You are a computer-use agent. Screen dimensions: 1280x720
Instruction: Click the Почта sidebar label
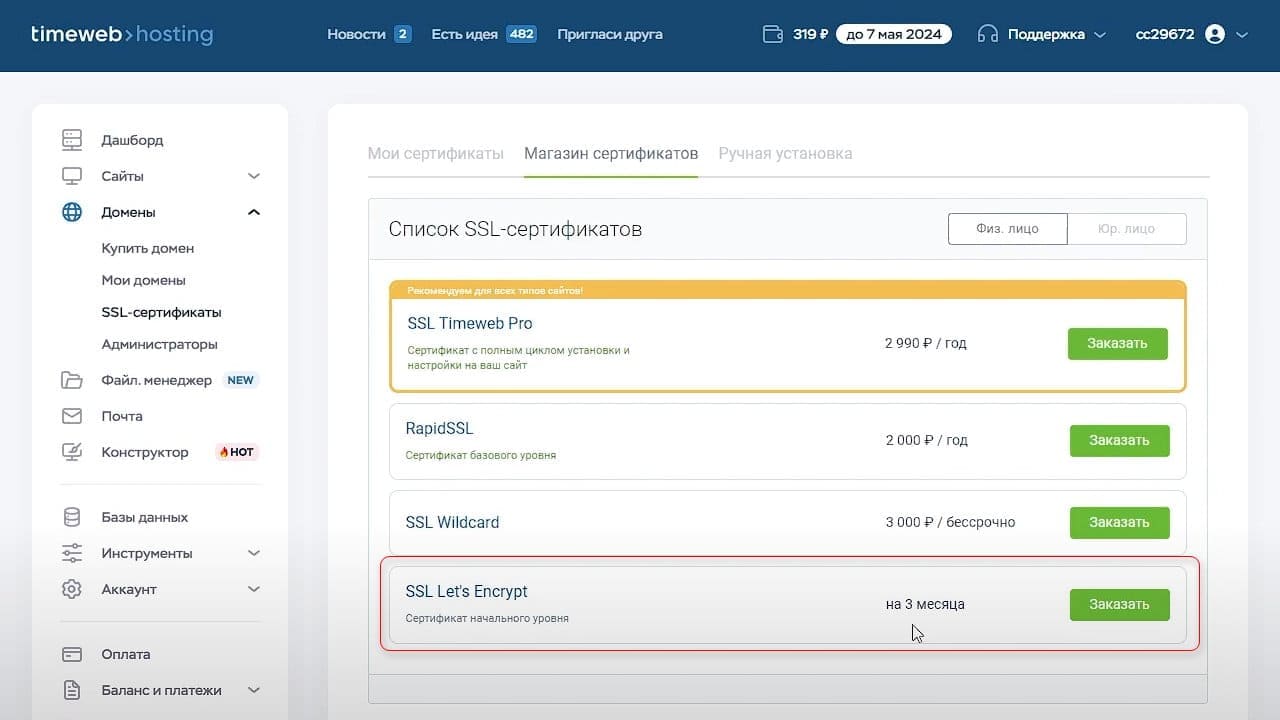click(122, 416)
